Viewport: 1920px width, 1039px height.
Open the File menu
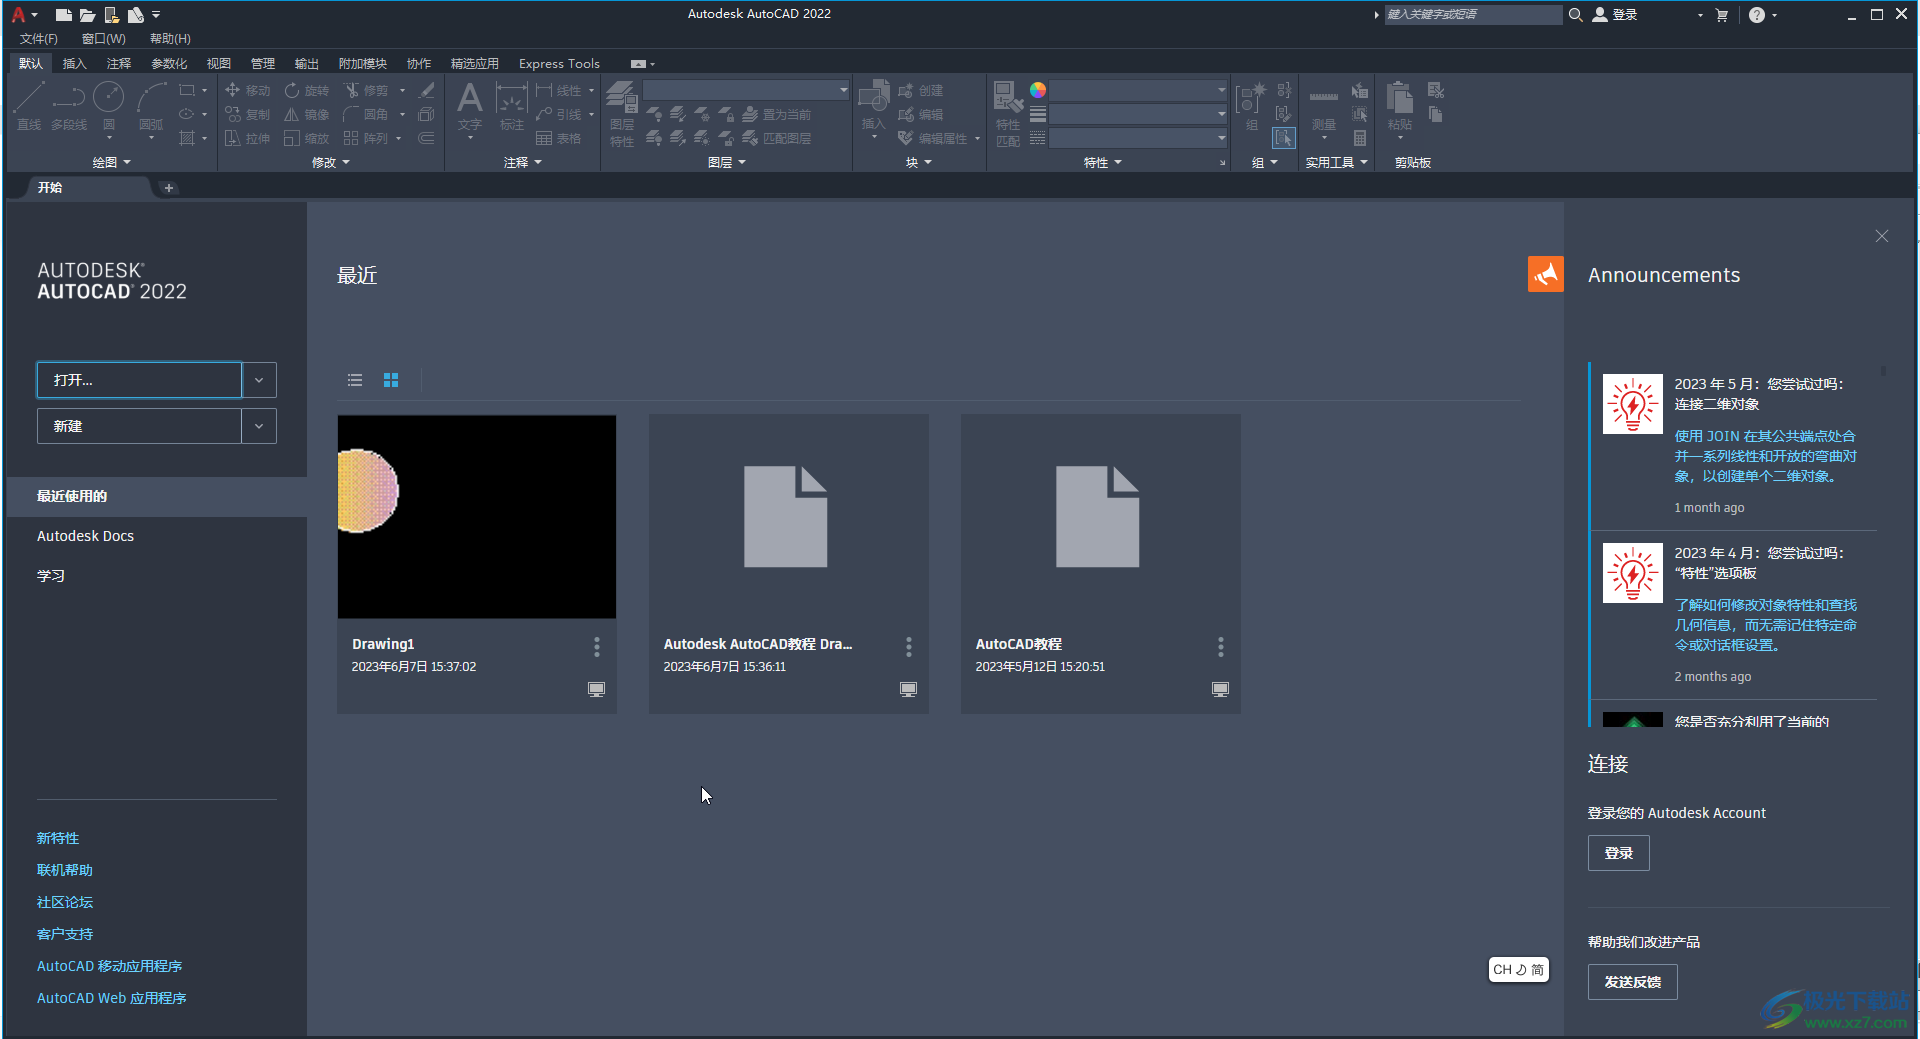tap(39, 39)
